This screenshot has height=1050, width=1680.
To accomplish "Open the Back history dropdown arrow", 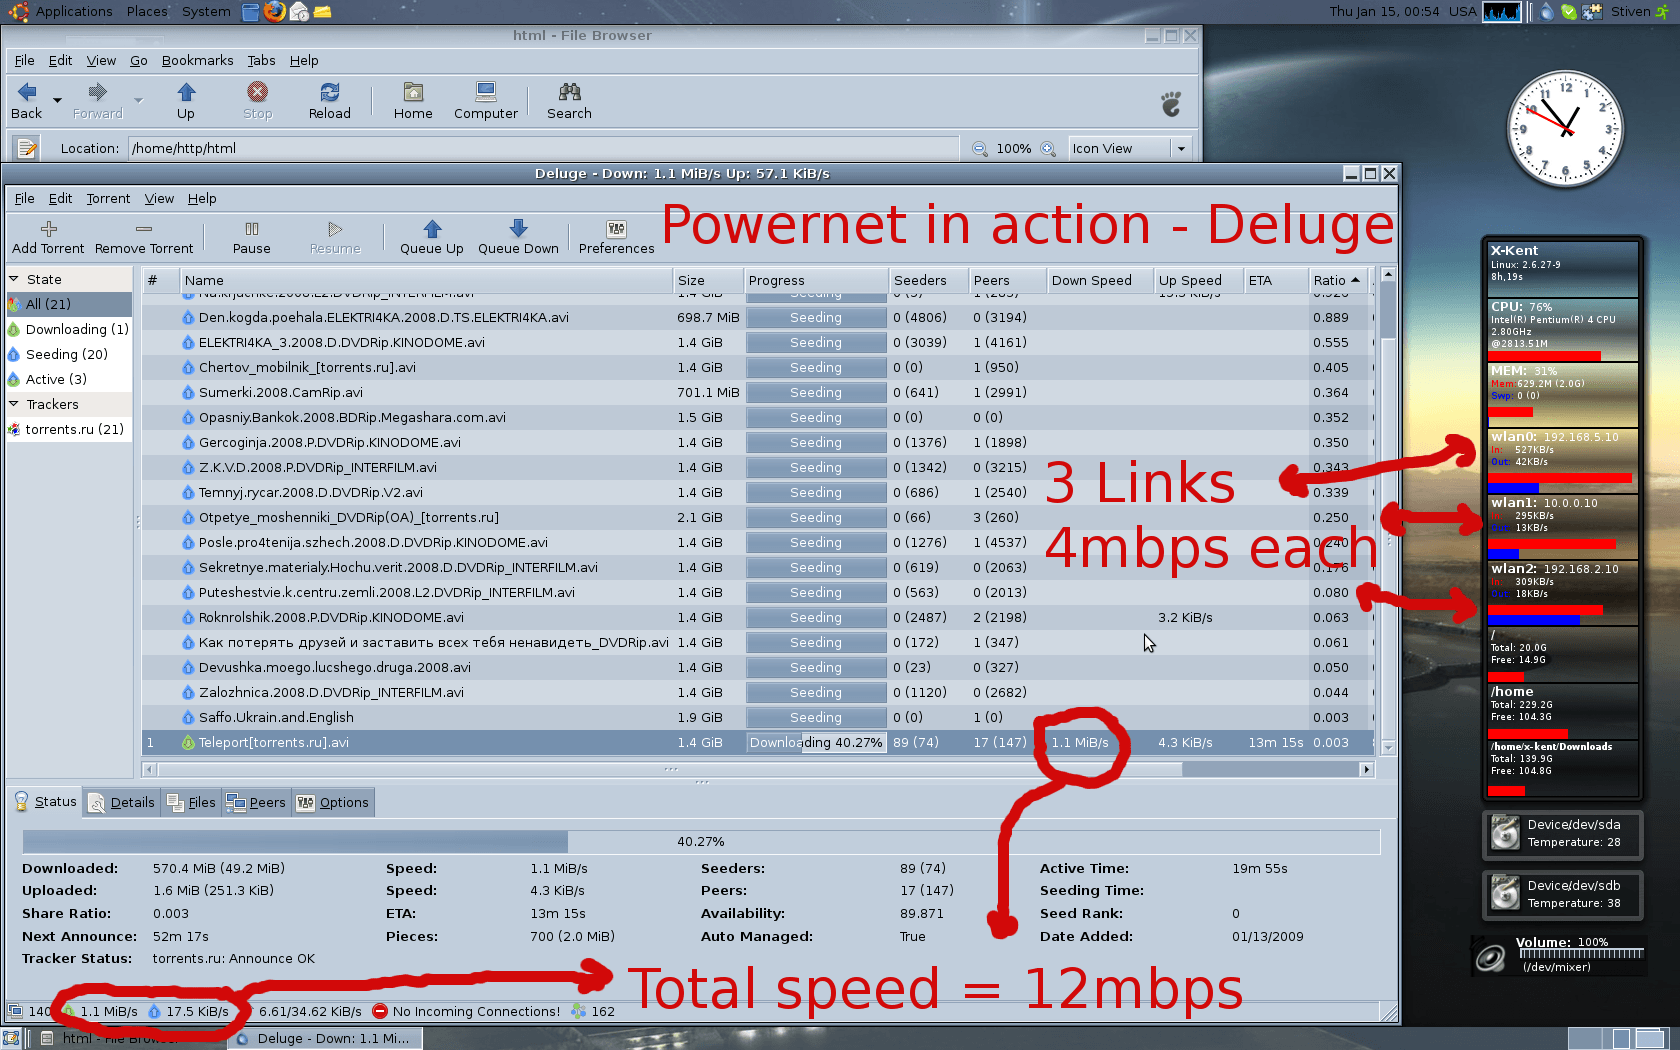I will 57,100.
